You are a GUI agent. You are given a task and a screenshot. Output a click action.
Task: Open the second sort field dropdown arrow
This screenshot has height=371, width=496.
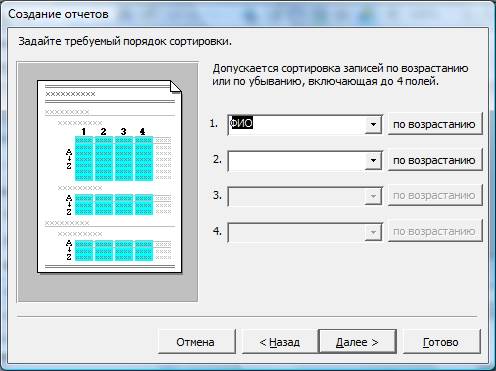[x=373, y=160]
